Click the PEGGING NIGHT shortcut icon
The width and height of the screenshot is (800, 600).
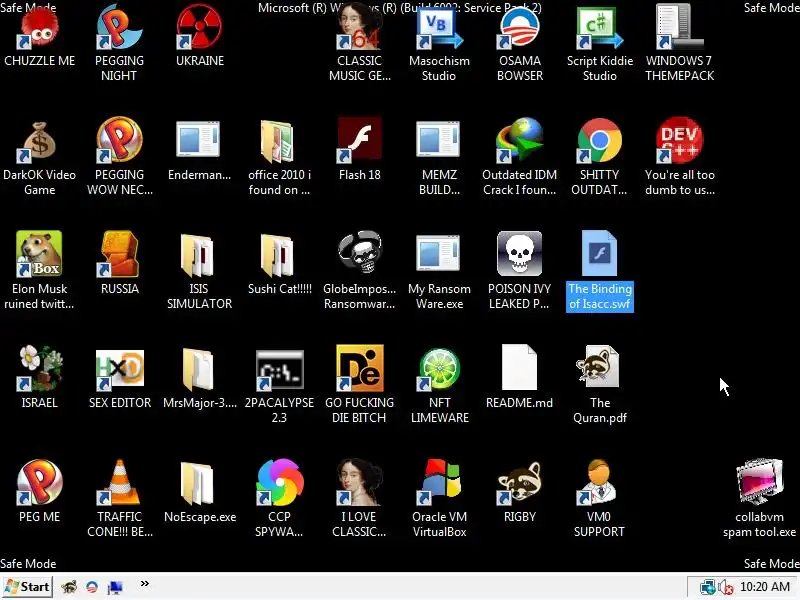click(x=119, y=28)
